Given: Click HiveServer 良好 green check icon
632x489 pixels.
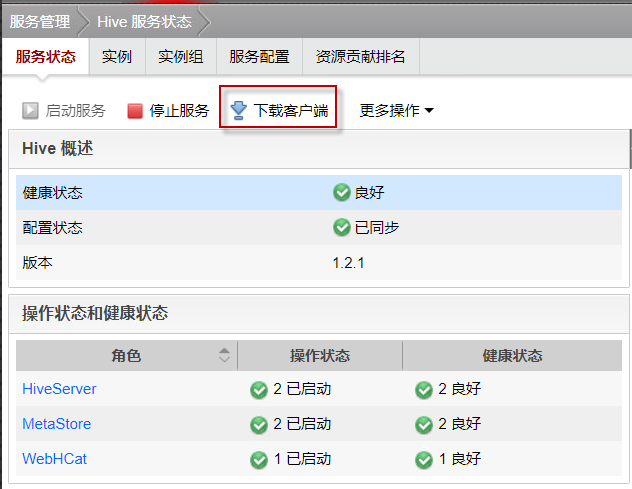Looking at the screenshot, I should point(424,389).
